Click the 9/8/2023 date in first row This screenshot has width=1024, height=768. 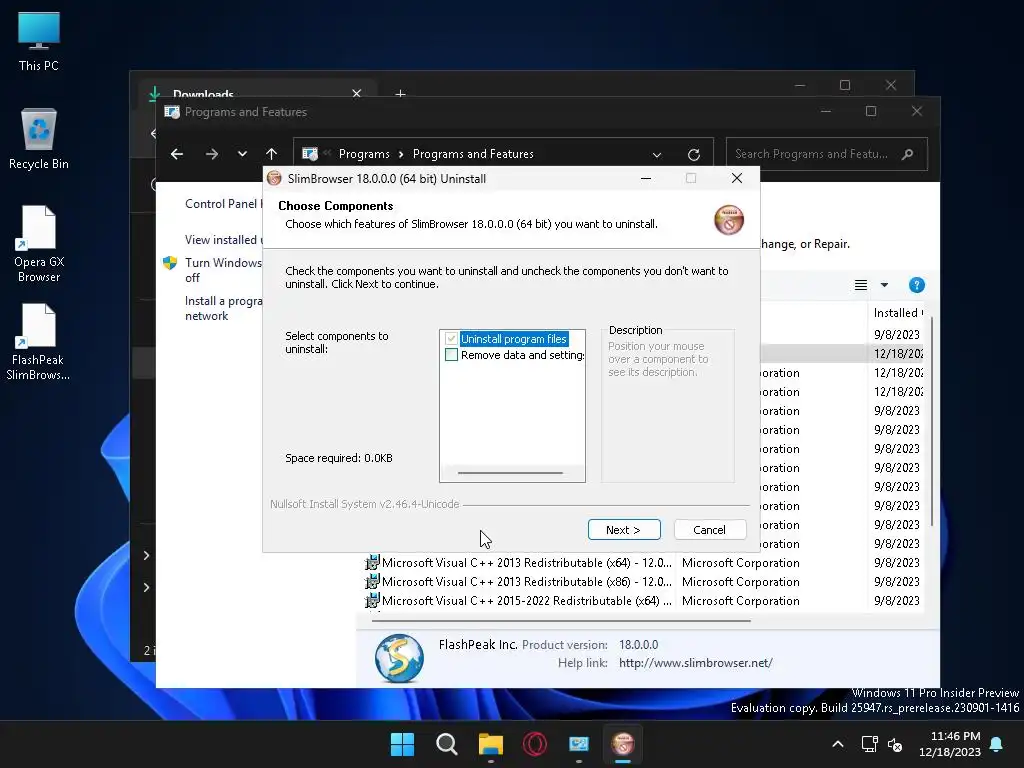[897, 334]
